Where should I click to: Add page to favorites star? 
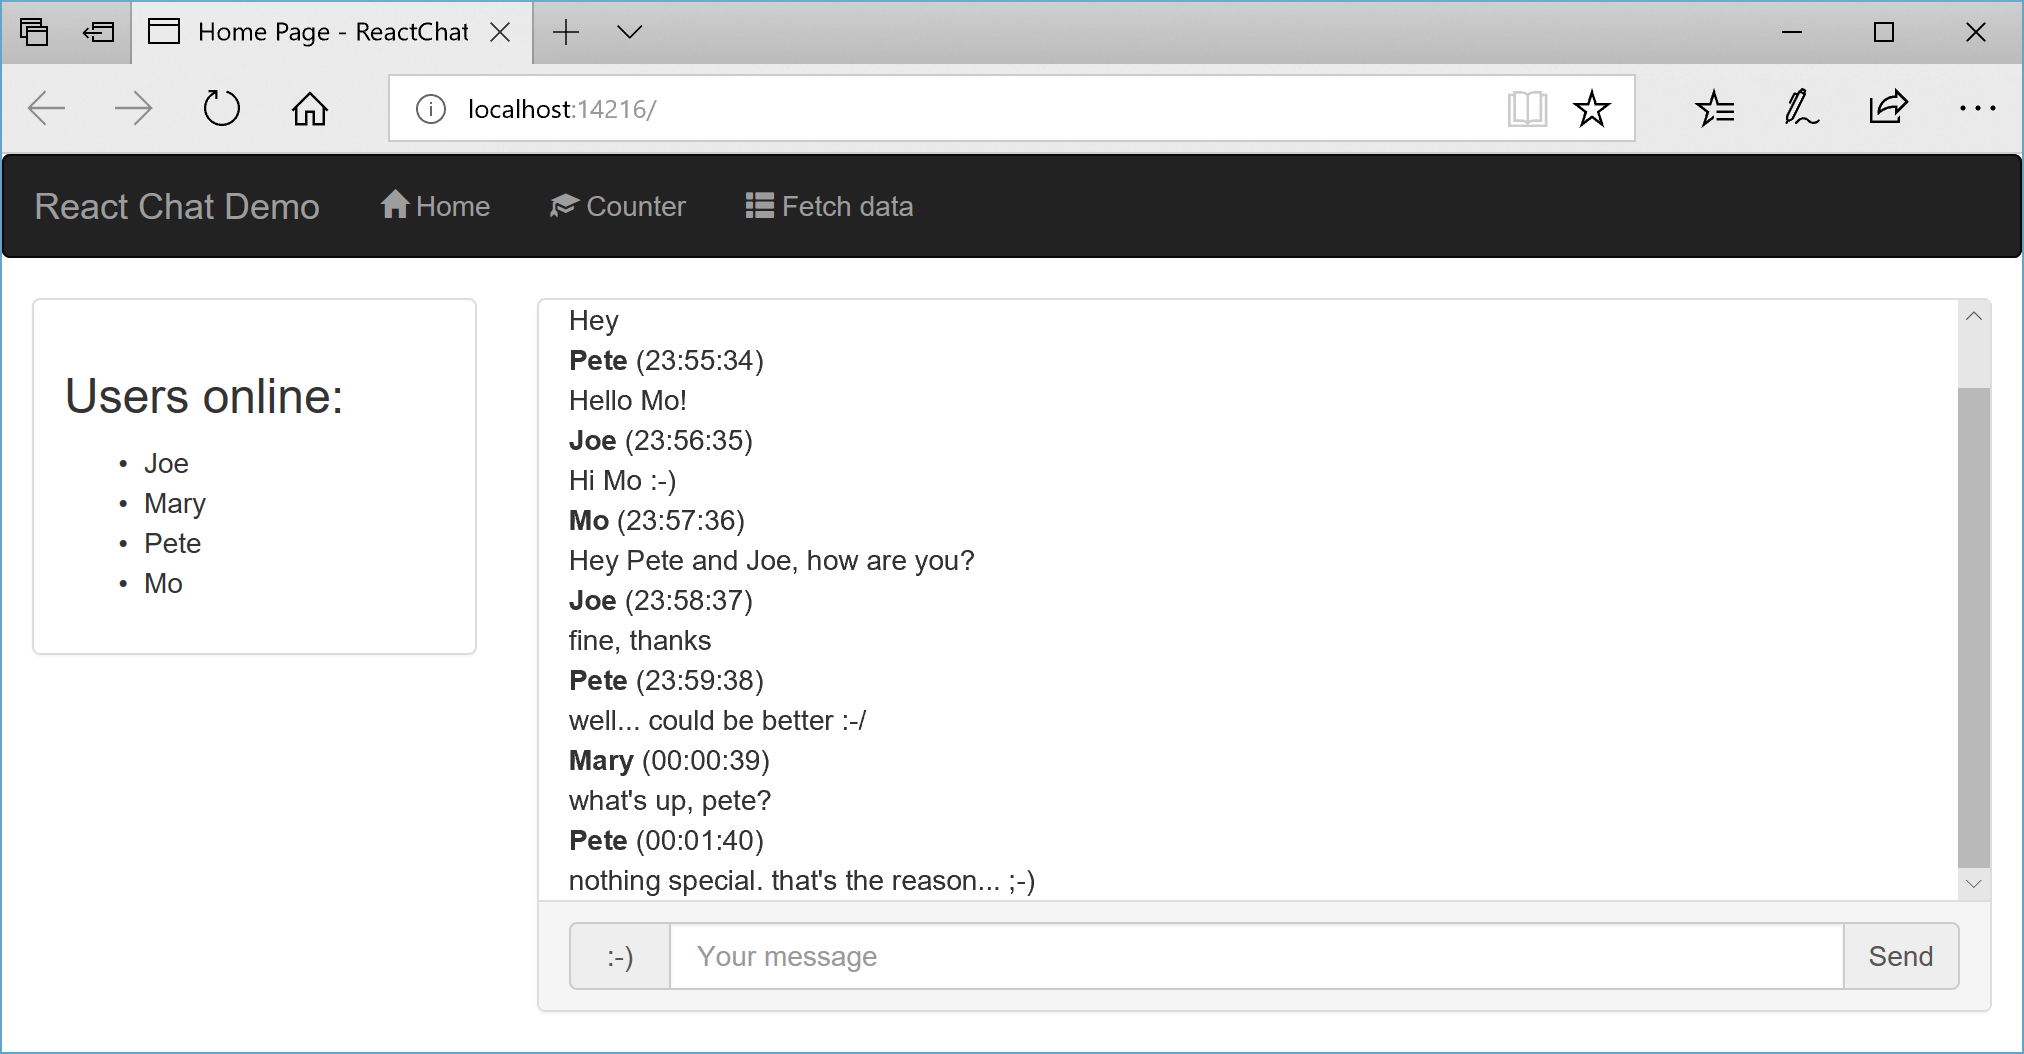tap(1591, 108)
